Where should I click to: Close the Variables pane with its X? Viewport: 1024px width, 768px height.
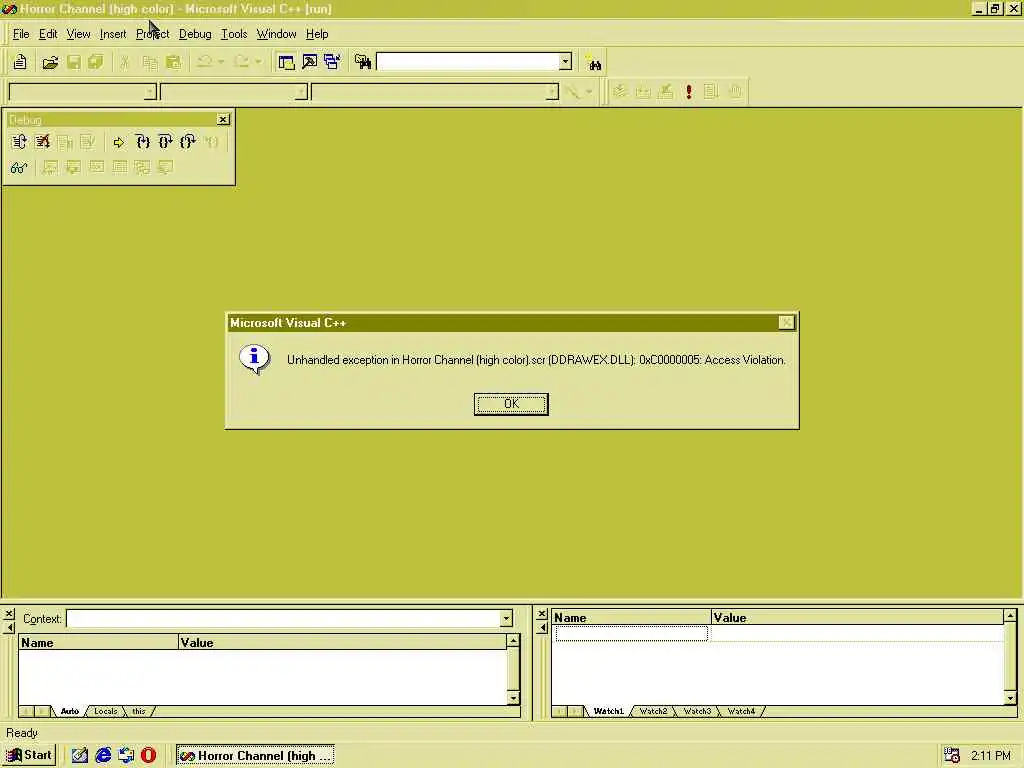pos(8,614)
